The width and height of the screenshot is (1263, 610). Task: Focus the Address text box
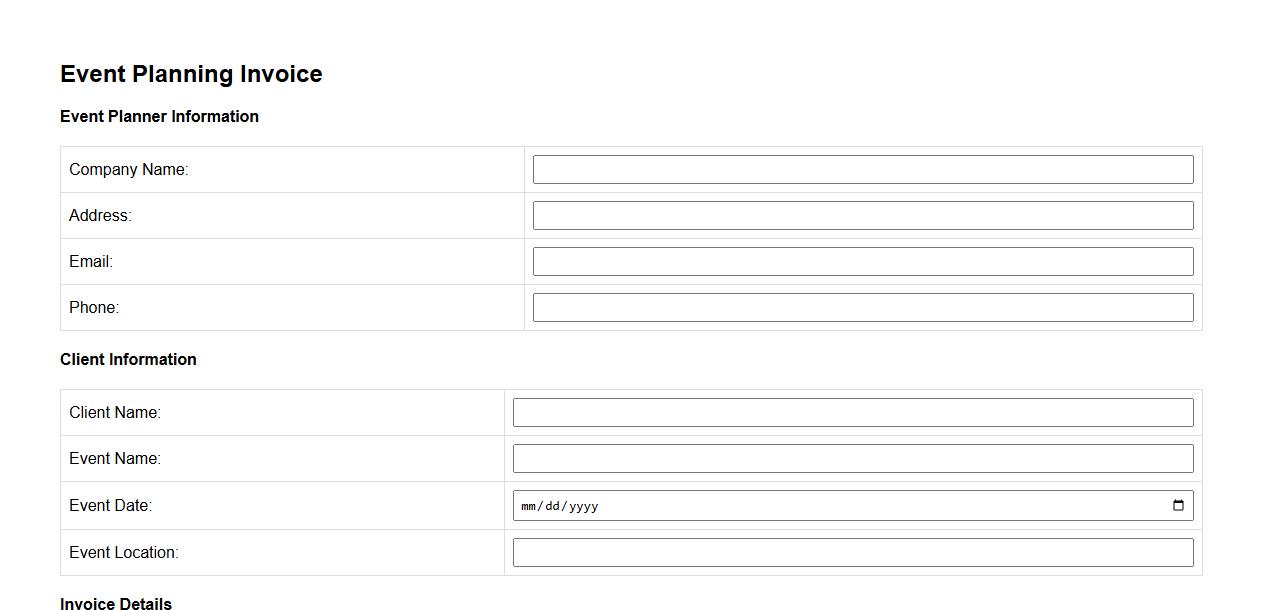pos(862,216)
